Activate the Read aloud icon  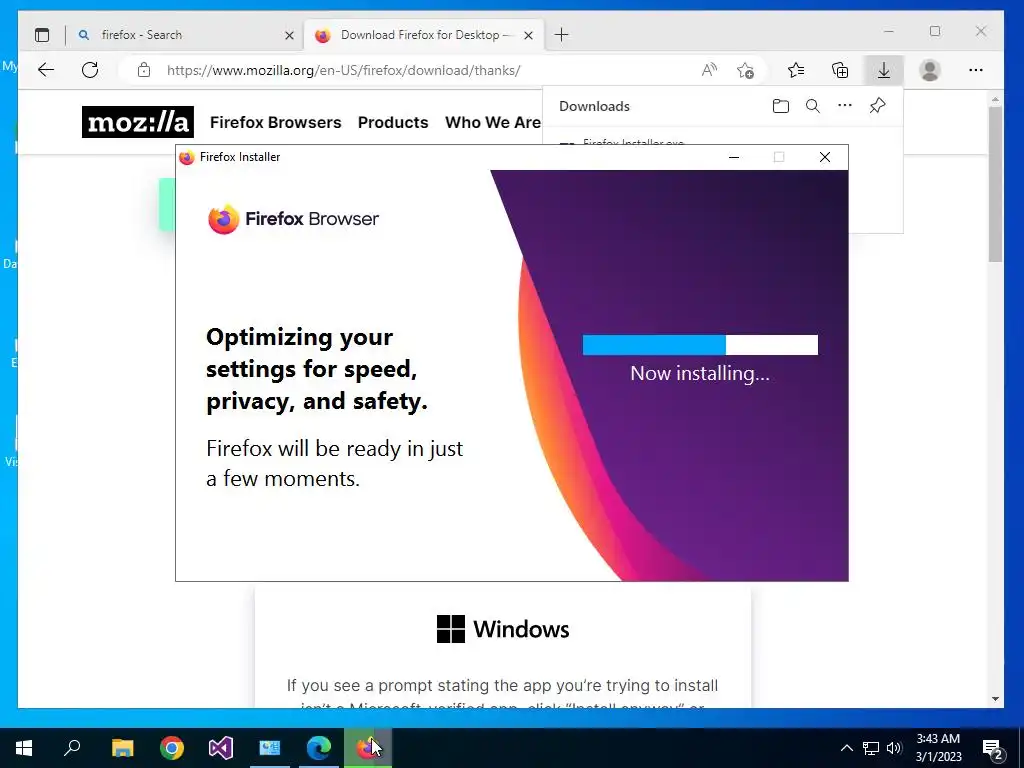tap(709, 70)
